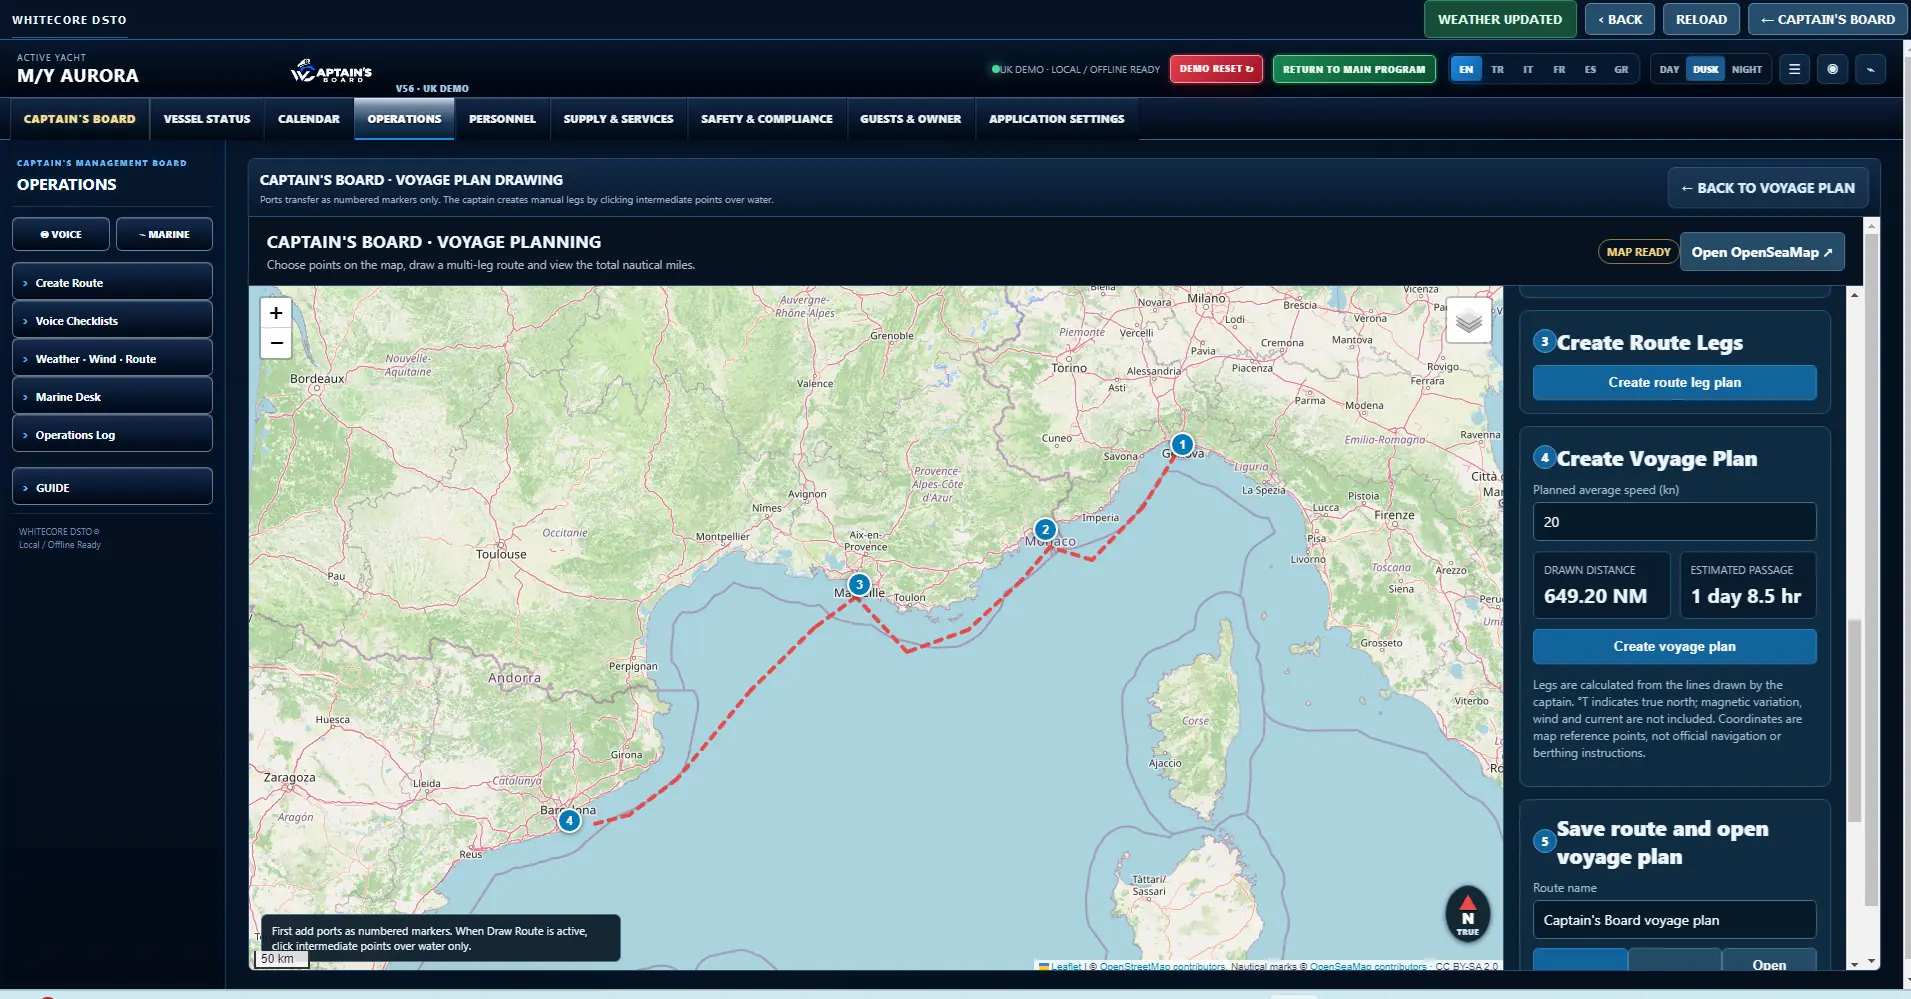This screenshot has height=999, width=1911.
Task: Open the Application Settings tab
Action: (x=1057, y=119)
